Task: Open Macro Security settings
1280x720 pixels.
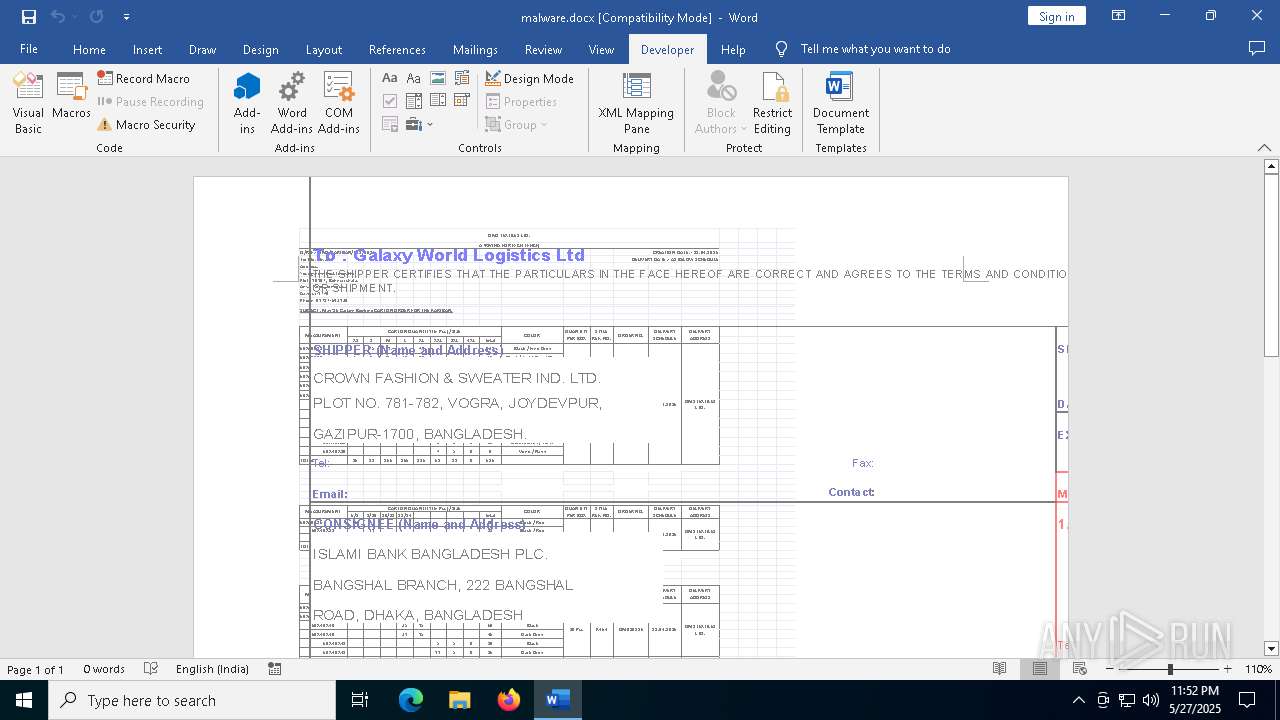Action: coord(146,125)
